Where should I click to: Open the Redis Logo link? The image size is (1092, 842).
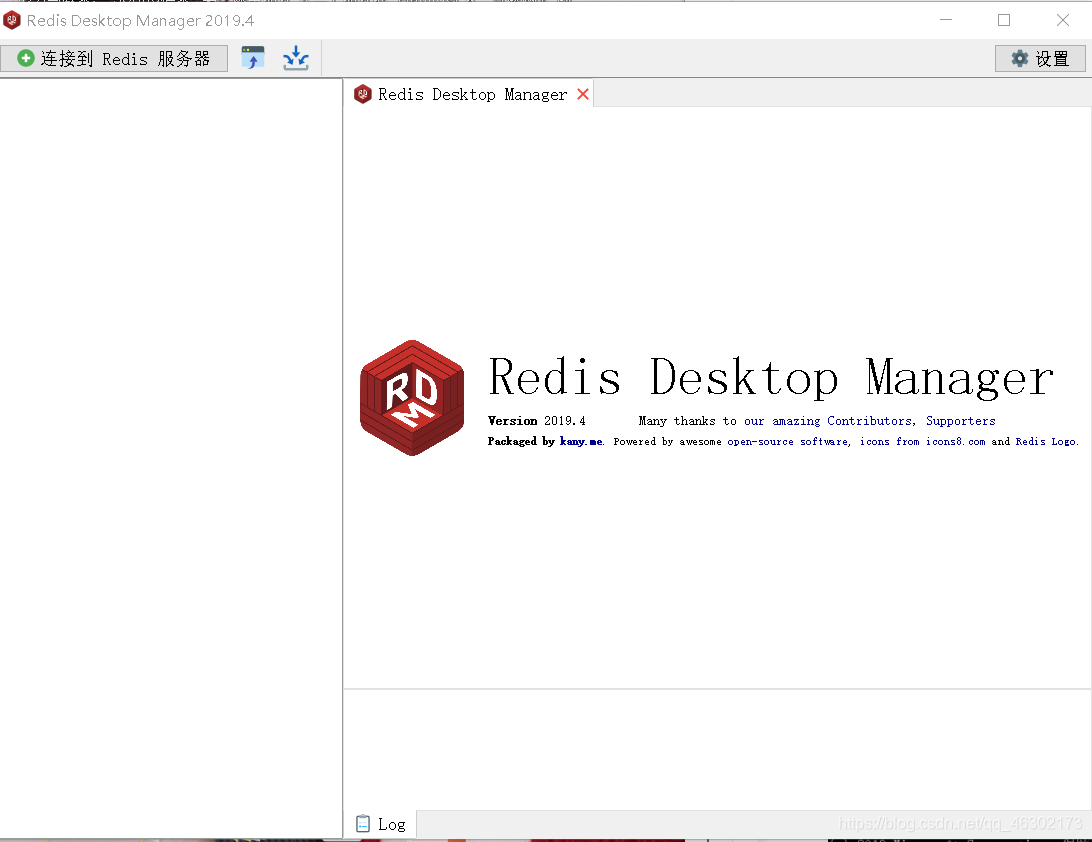[x=1045, y=442]
